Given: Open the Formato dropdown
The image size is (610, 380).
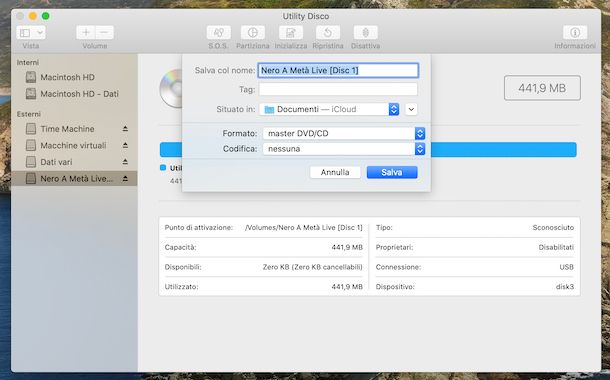Looking at the screenshot, I should tap(344, 133).
